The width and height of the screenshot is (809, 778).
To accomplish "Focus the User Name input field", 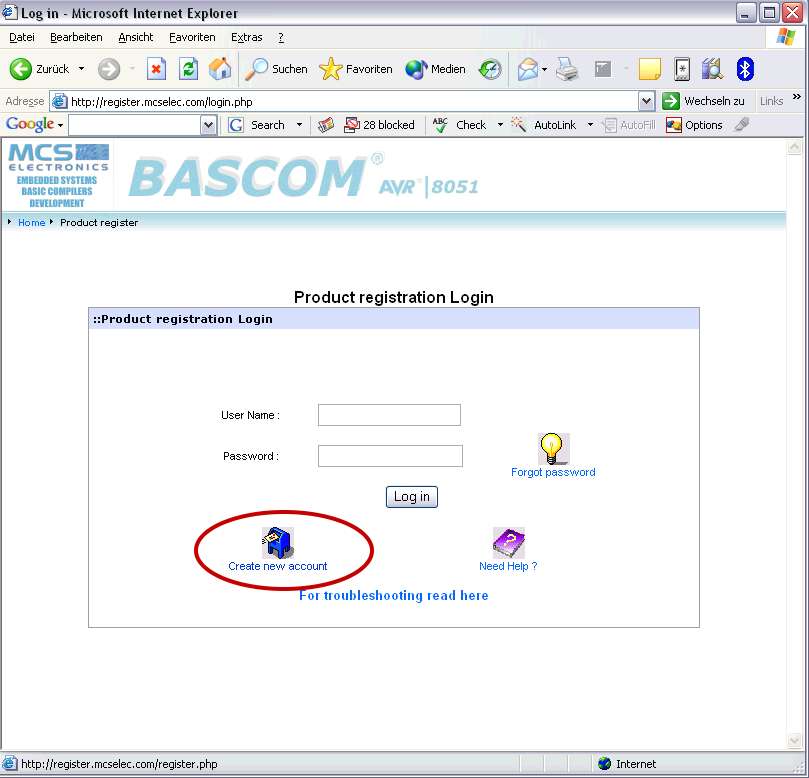I will coord(390,415).
